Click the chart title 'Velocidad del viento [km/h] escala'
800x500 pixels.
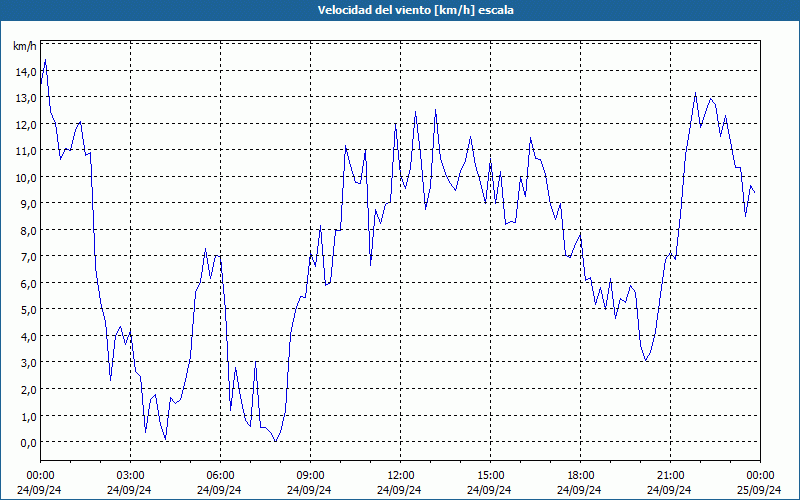[x=415, y=10]
